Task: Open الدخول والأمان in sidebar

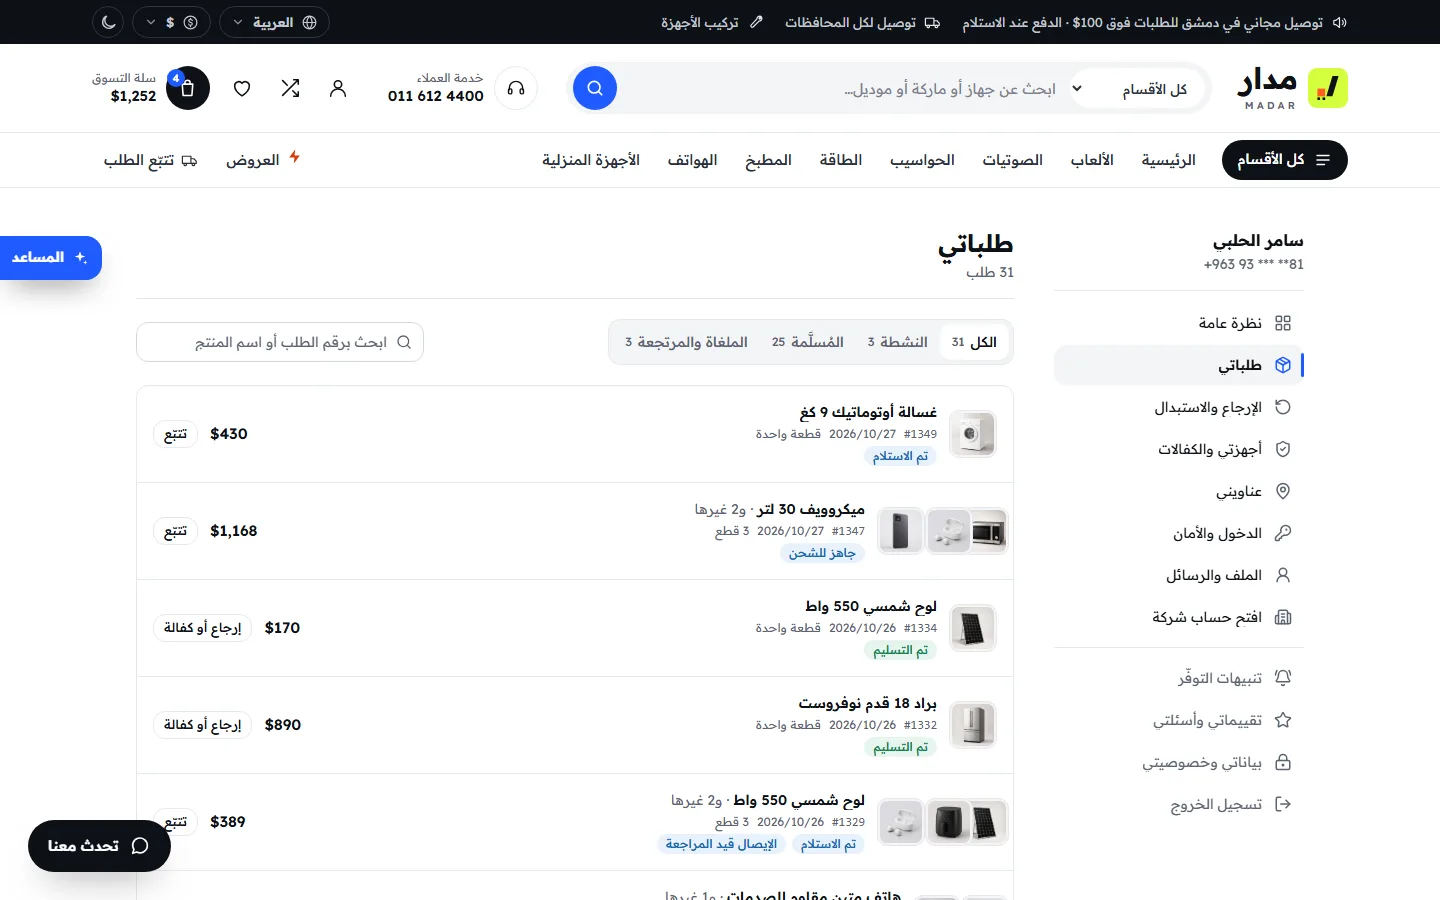Action: [x=1179, y=533]
